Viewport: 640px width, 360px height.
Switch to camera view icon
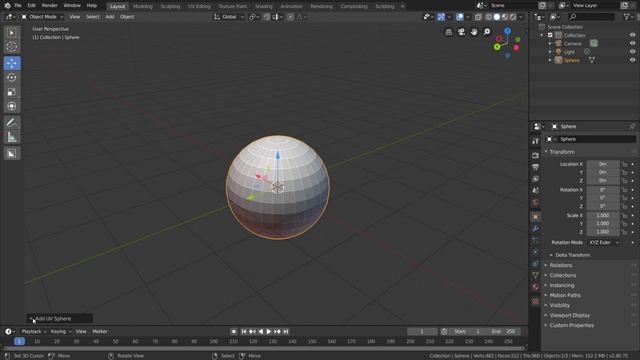click(x=461, y=32)
